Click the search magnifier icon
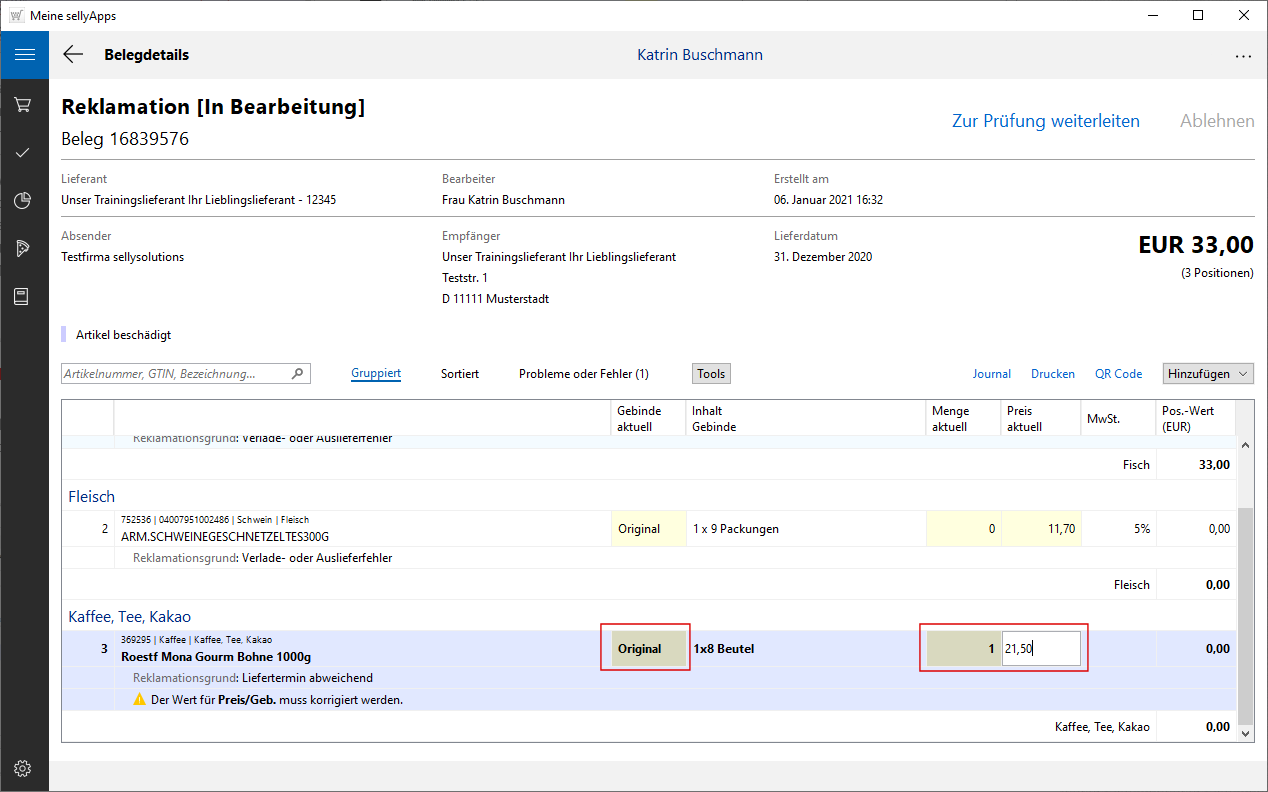1268x792 pixels. [x=297, y=374]
